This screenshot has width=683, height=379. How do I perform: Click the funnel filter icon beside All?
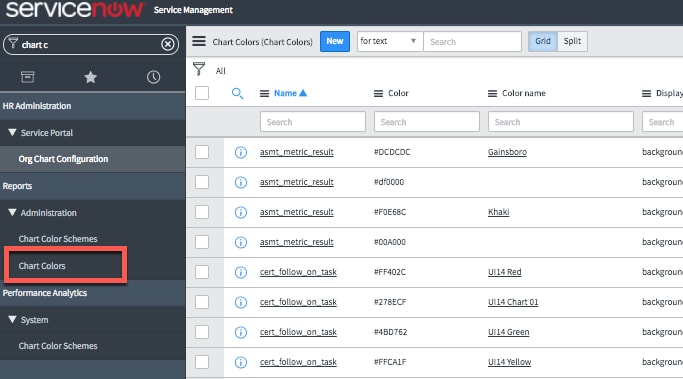tap(199, 69)
